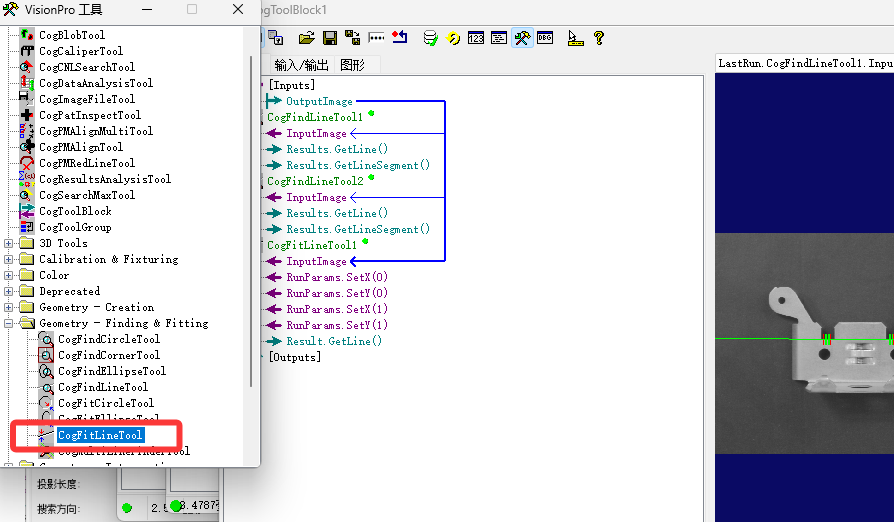The image size is (894, 522).
Task: Select CogToolBlock in the tool list
Action: point(75,211)
